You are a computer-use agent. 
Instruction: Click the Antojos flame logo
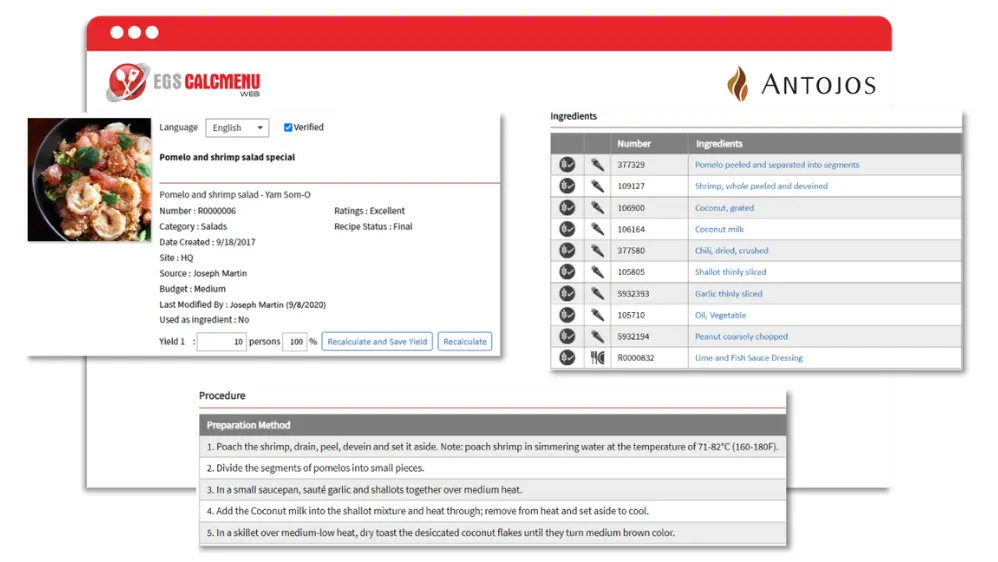[x=738, y=84]
